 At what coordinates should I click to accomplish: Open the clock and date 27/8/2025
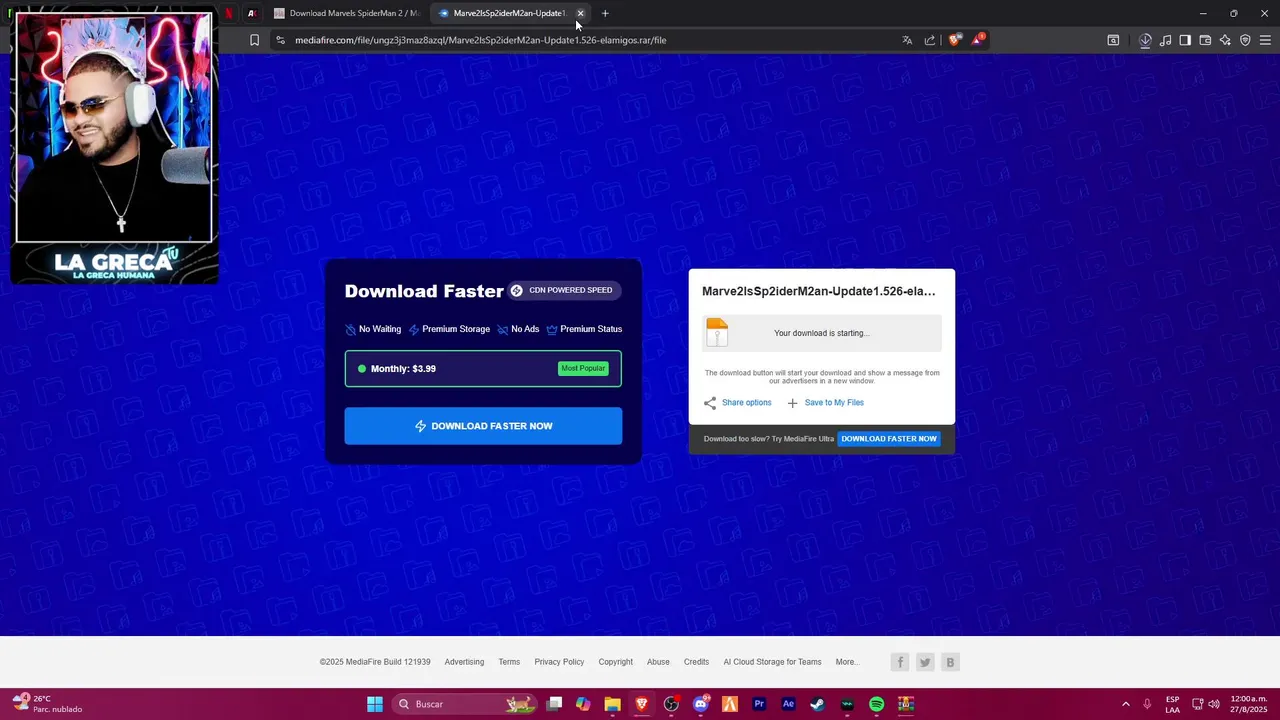point(1249,704)
